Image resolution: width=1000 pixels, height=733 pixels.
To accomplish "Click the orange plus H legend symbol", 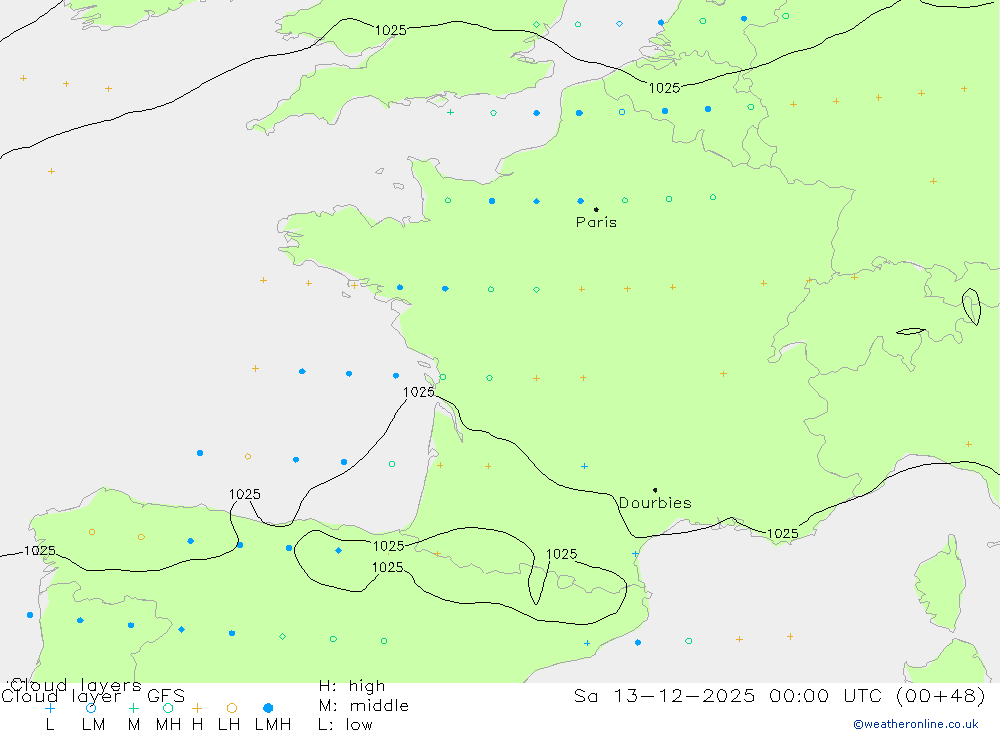I will coord(197,708).
